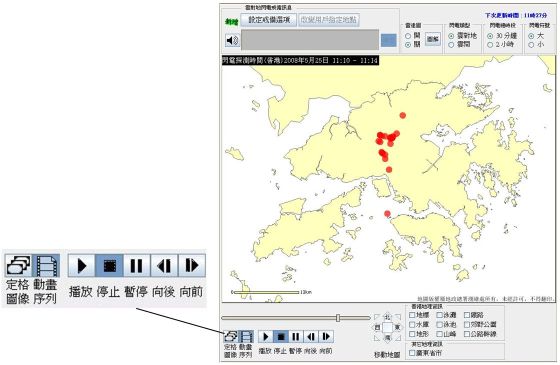Enable the 泳灘 beaches checkbox
The image size is (560, 365).
(440, 315)
